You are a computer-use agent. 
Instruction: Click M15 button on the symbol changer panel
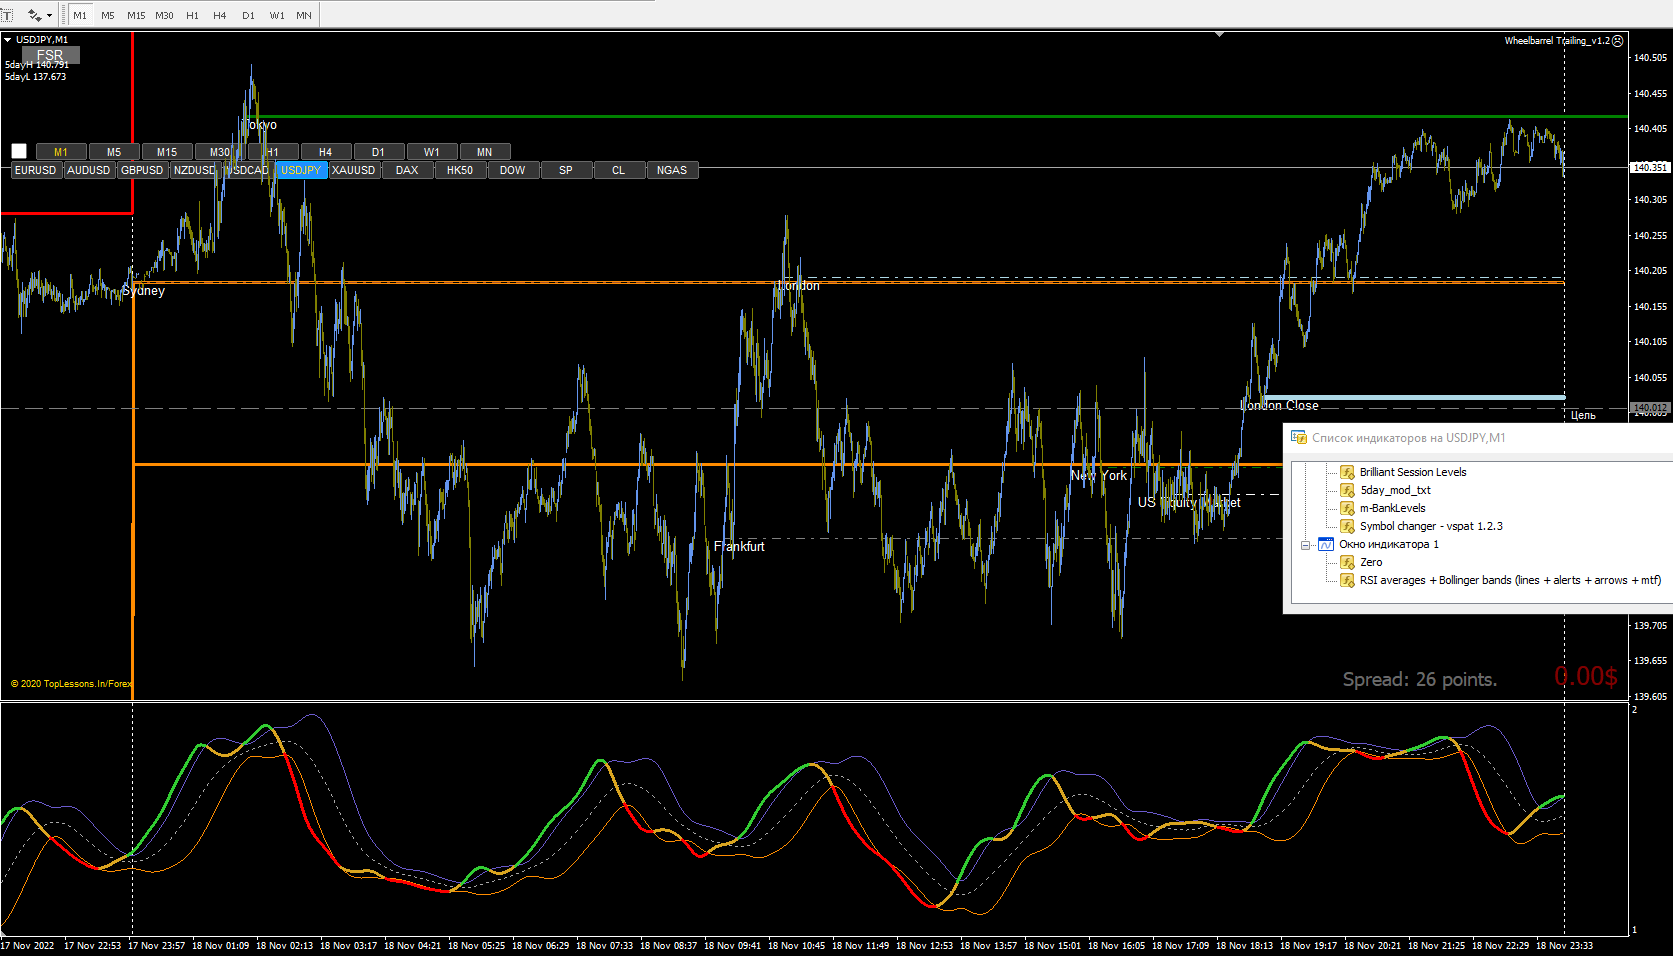click(x=167, y=152)
